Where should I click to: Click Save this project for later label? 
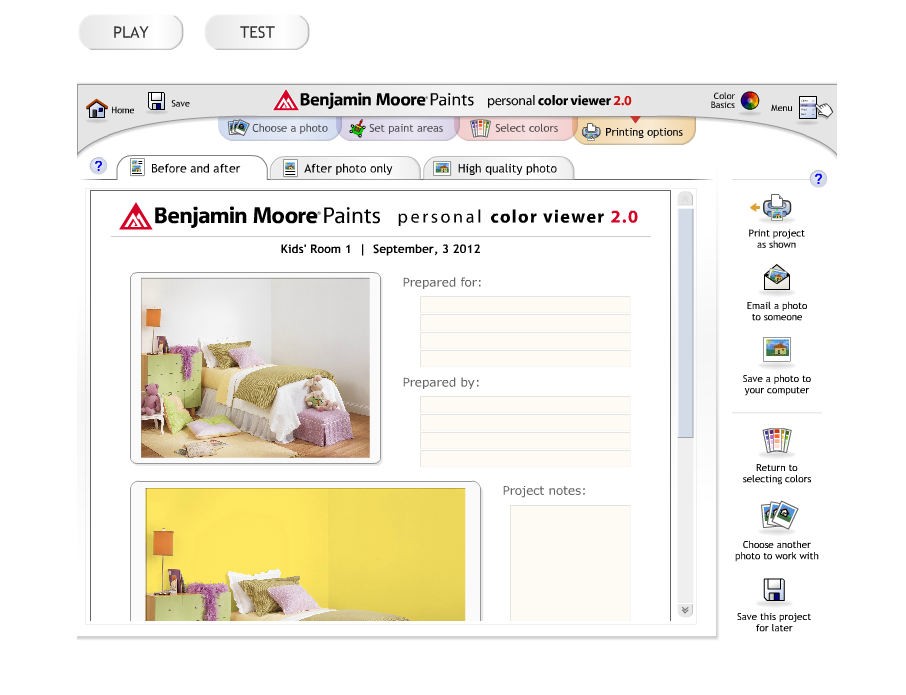pyautogui.click(x=774, y=622)
